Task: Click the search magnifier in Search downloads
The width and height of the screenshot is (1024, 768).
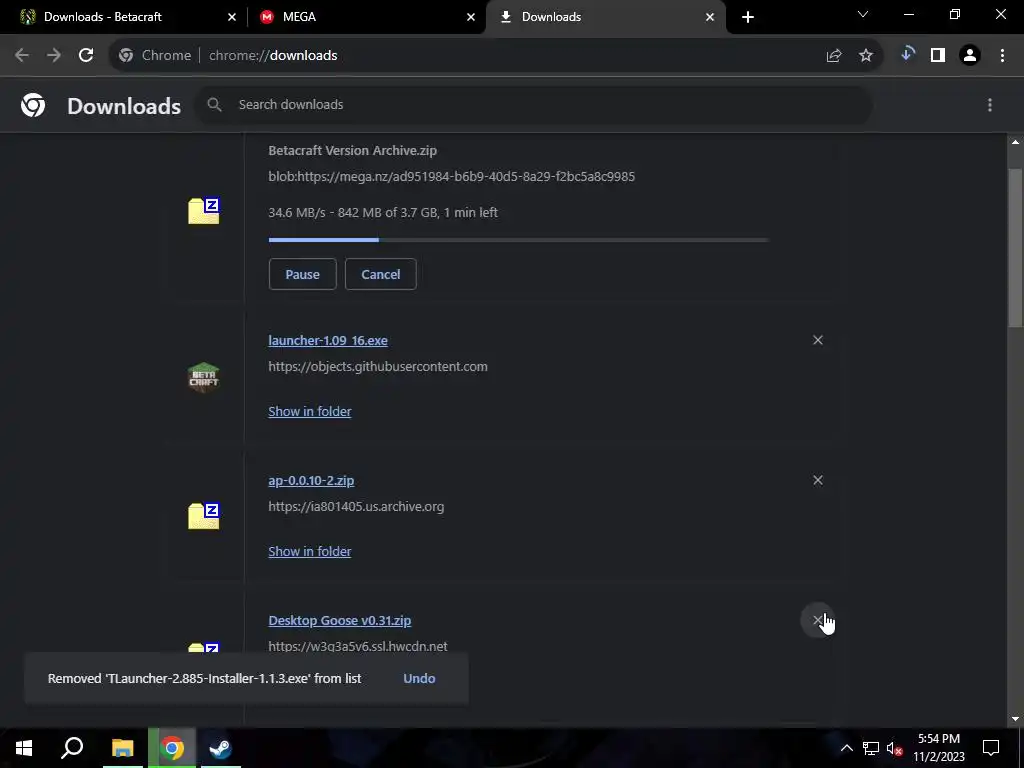Action: [x=214, y=104]
